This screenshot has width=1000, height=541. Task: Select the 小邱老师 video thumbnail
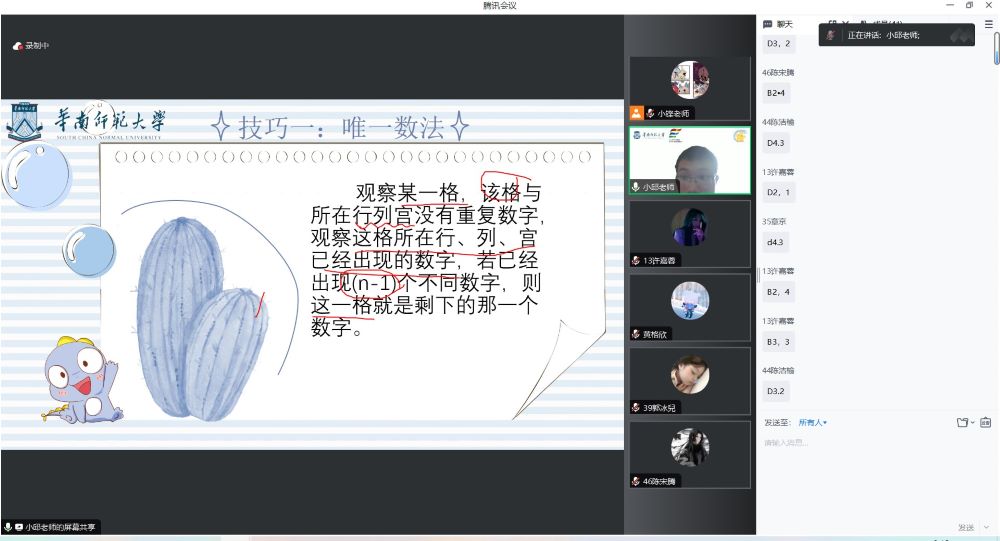pos(689,160)
